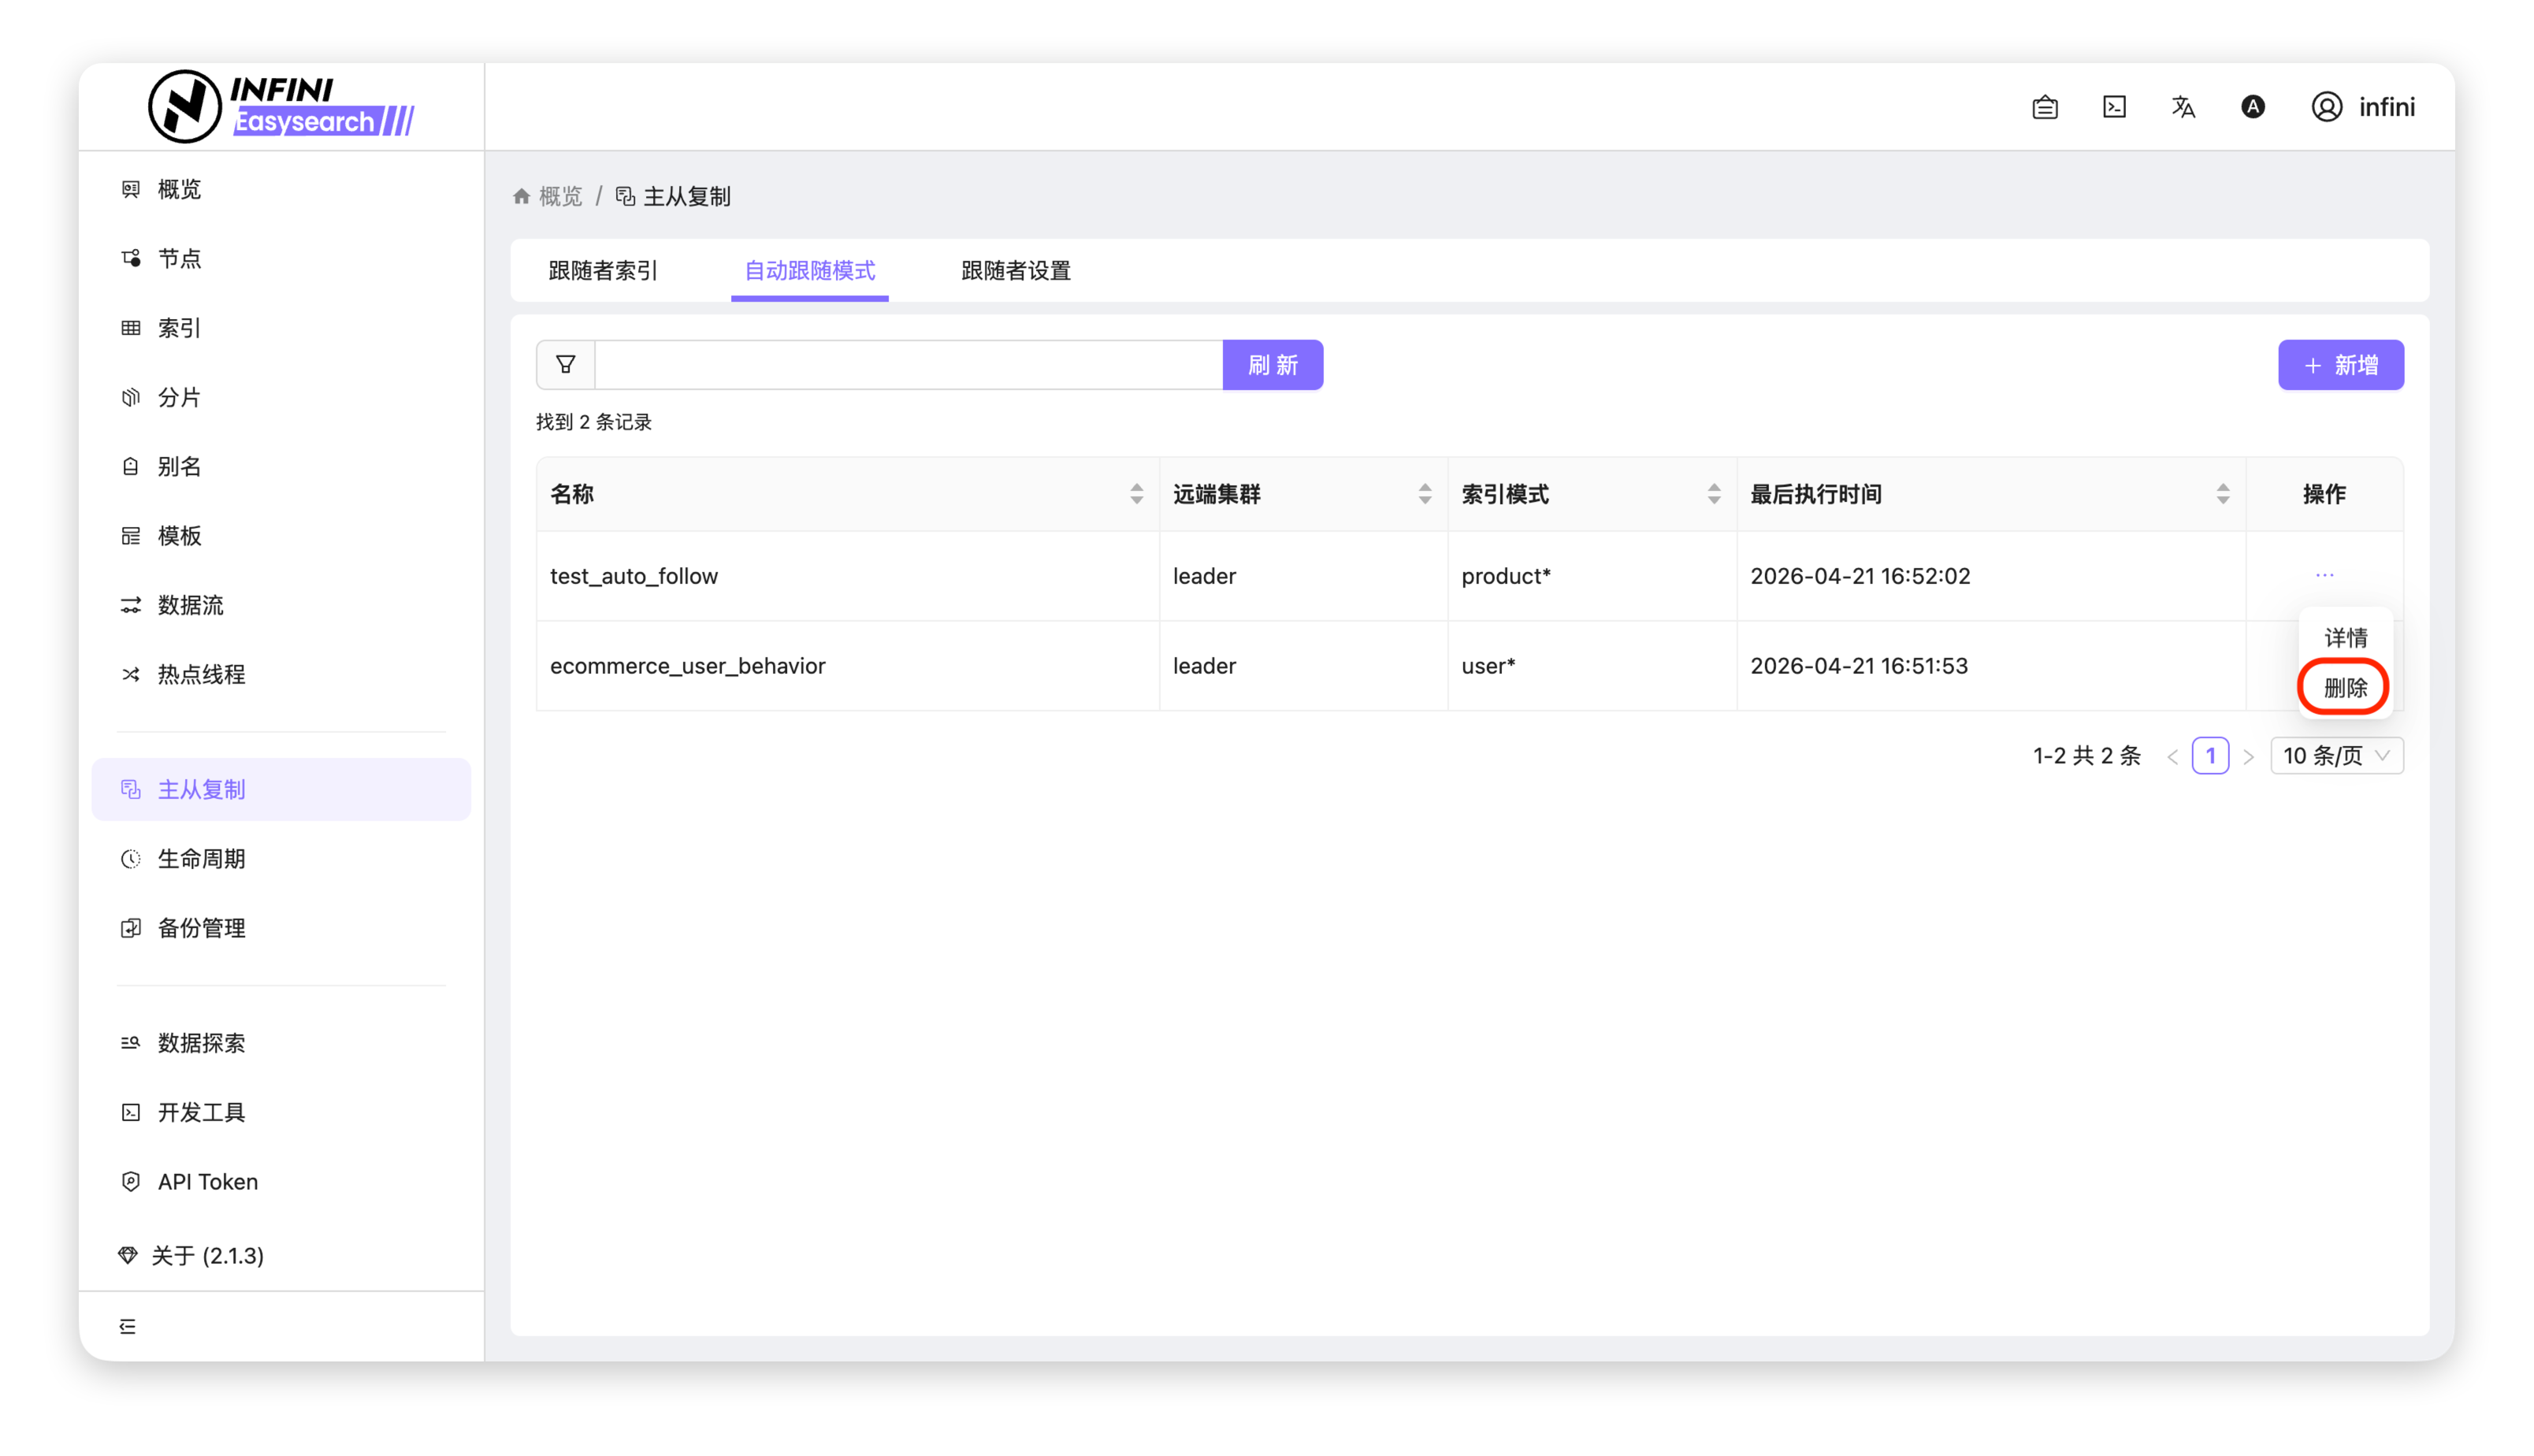This screenshot has width=2534, height=1456.
Task: Open actions menu for test_auto_follow row
Action: 2324,575
